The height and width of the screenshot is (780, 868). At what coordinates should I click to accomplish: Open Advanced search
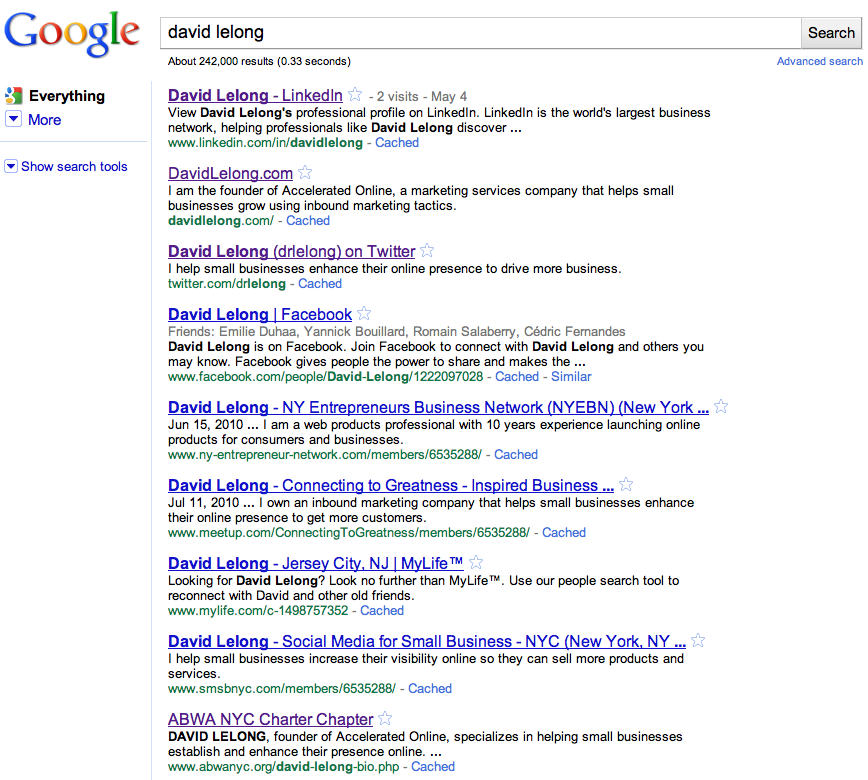click(x=819, y=61)
